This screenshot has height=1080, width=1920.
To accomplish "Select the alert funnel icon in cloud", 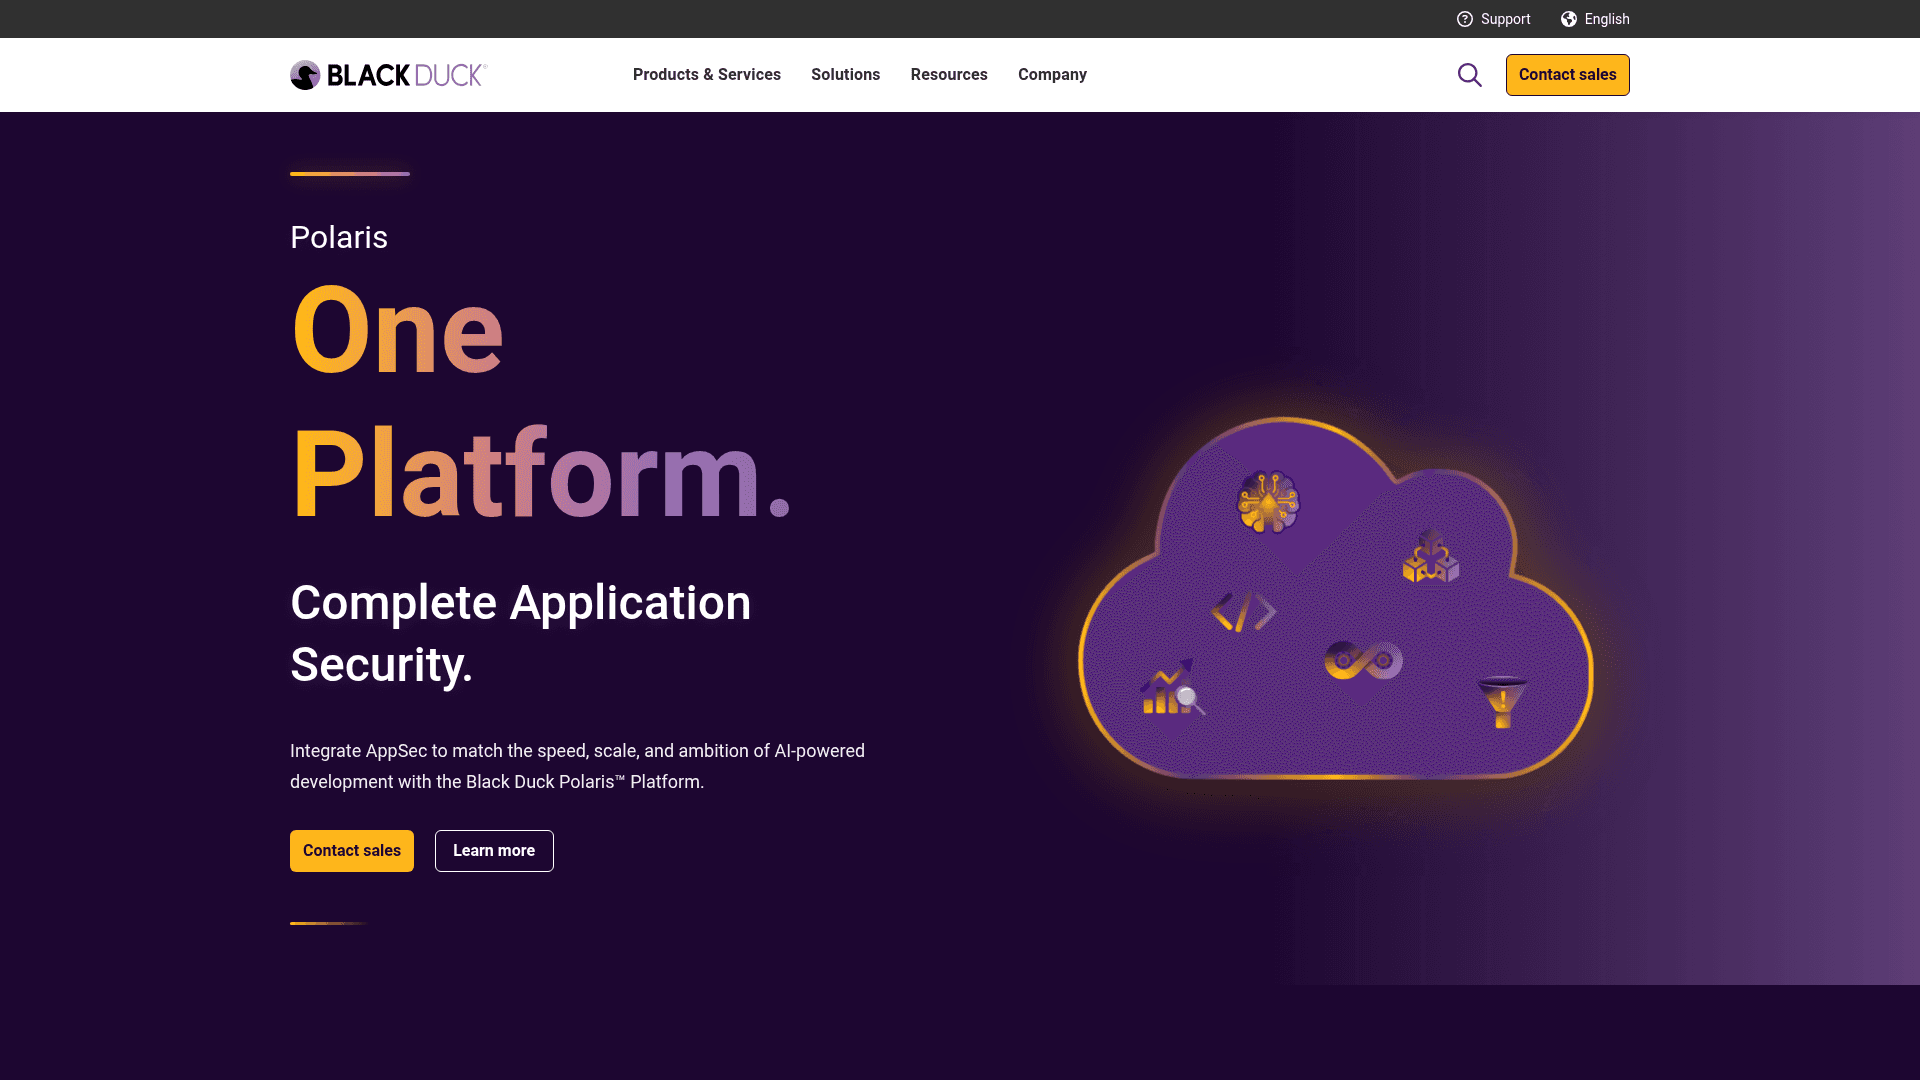I will click(1502, 702).
